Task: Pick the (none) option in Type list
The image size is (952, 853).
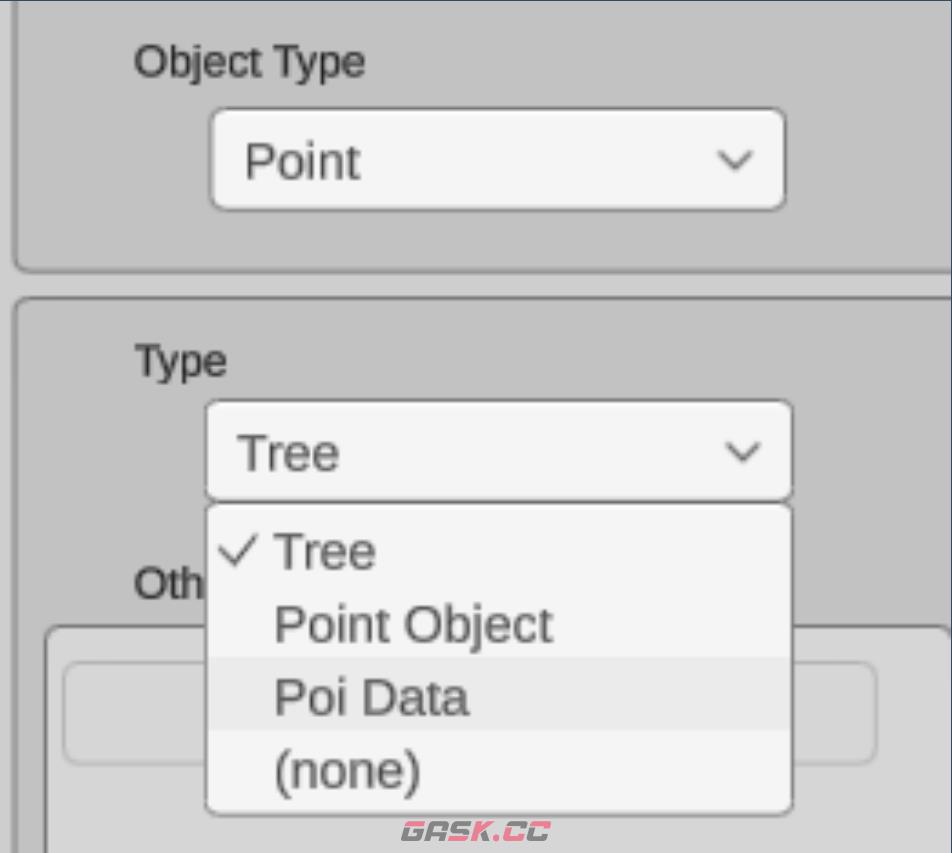Action: 347,771
